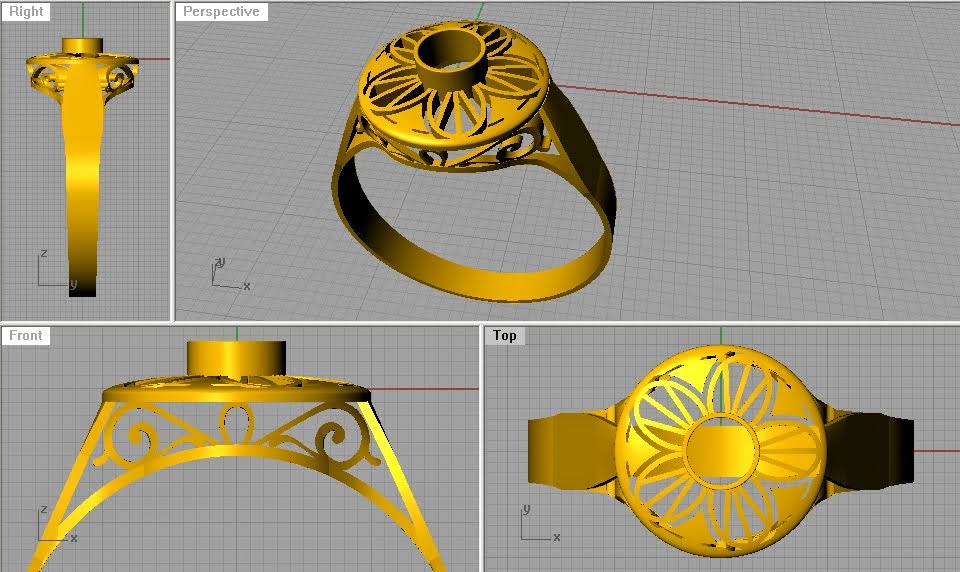Click the ring model in Perspective viewport
The height and width of the screenshot is (572, 960).
474,162
